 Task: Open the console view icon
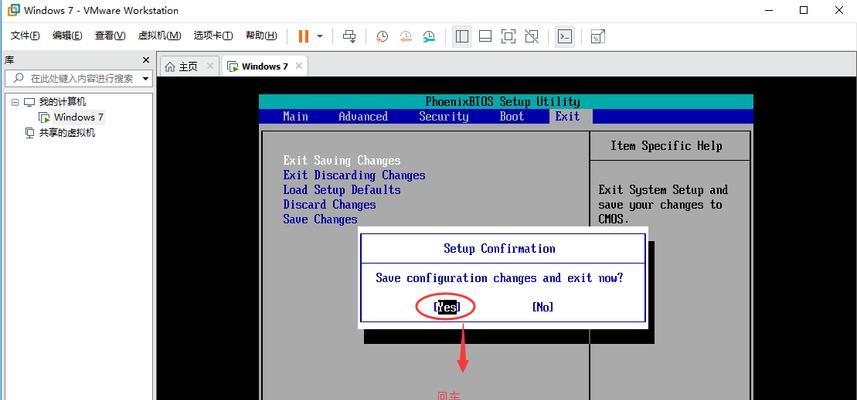click(565, 36)
